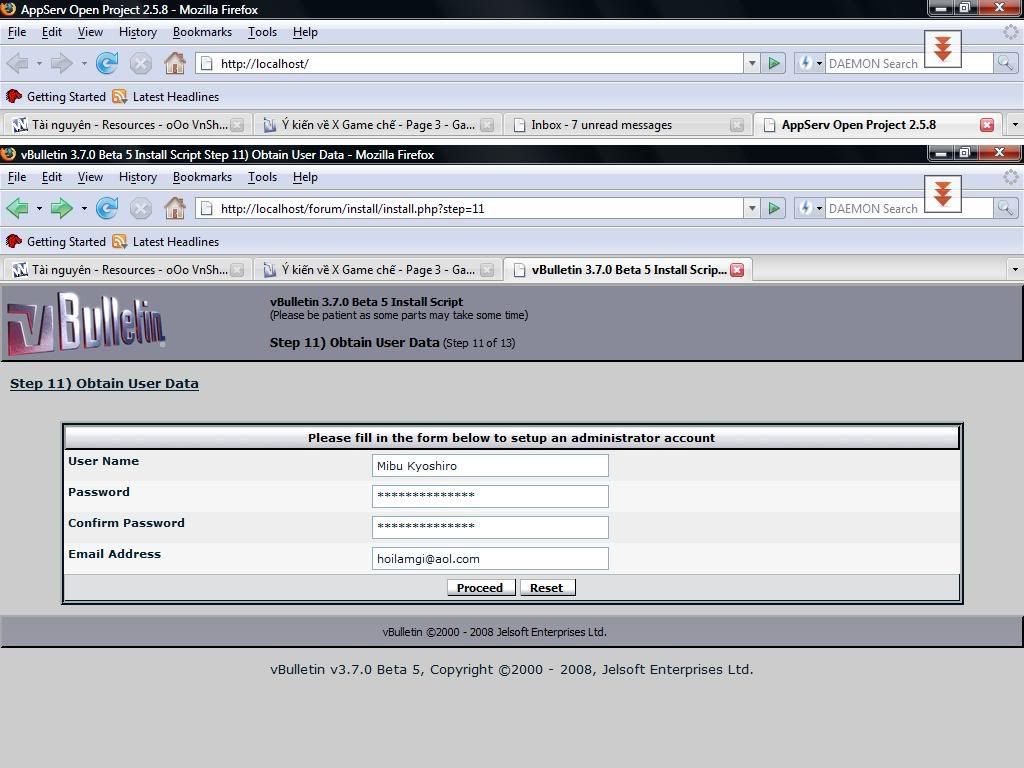Click search magnifier in vBulletin window
The height and width of the screenshot is (768, 1024).
click(x=1005, y=208)
